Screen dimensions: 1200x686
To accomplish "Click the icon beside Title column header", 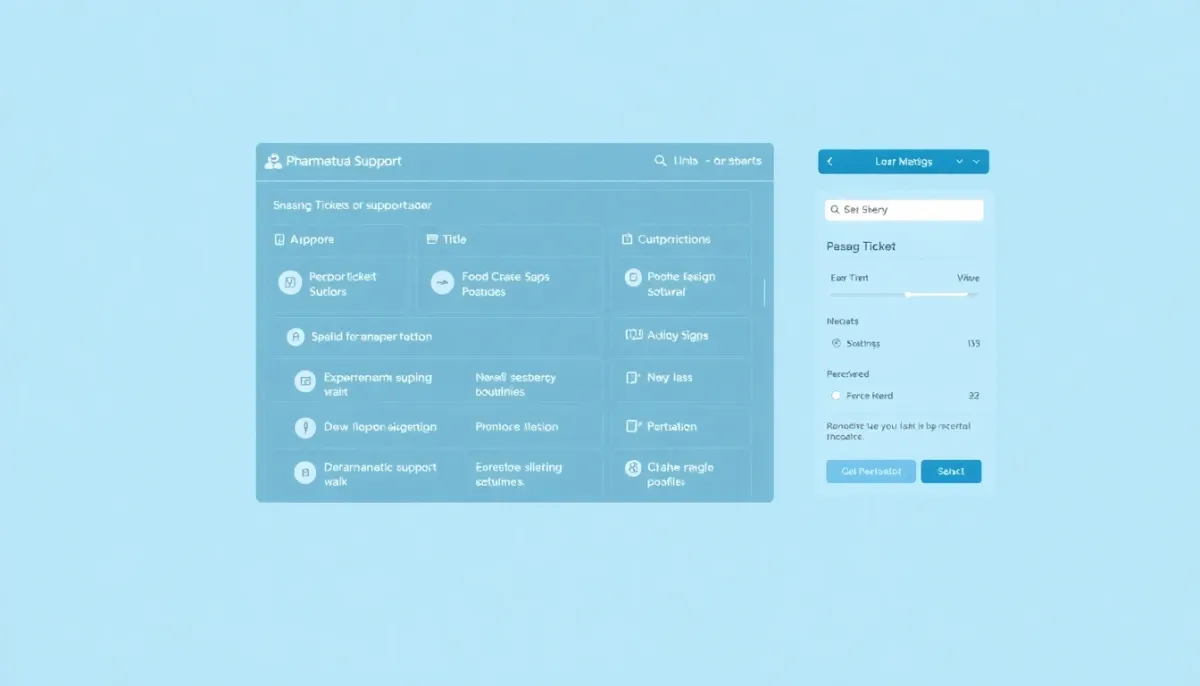I will coord(432,239).
